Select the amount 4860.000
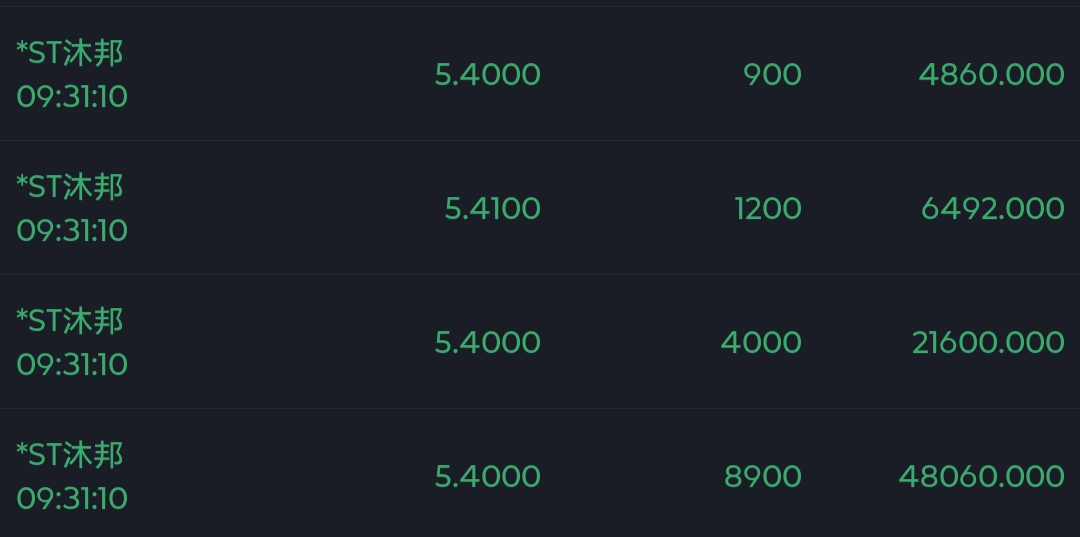Screen dimensions: 1080x537 click(991, 75)
